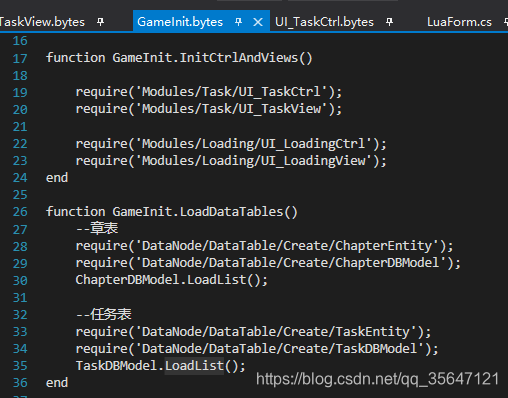Switch to the UI_TaskCtrl.bytes tab
Image resolution: width=508 pixels, height=398 pixels.
click(324, 22)
